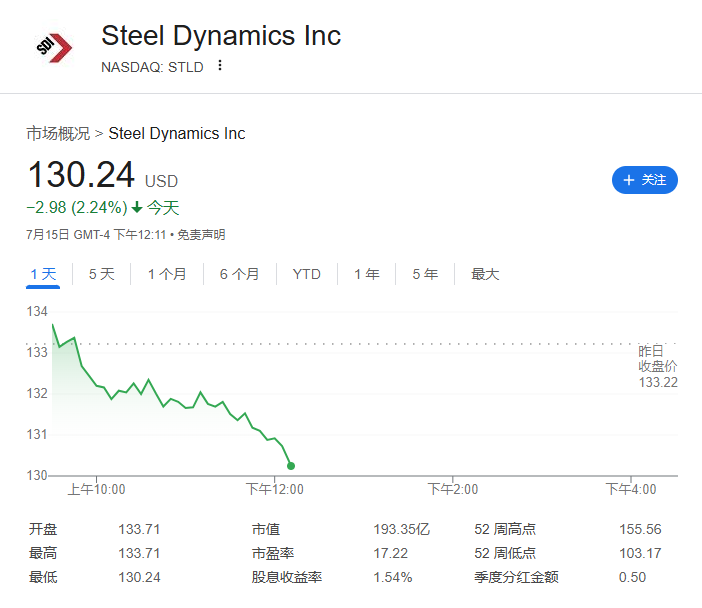Screen dimensions: 702x608
Task: Show the 1 年 chart range
Action: tap(367, 274)
